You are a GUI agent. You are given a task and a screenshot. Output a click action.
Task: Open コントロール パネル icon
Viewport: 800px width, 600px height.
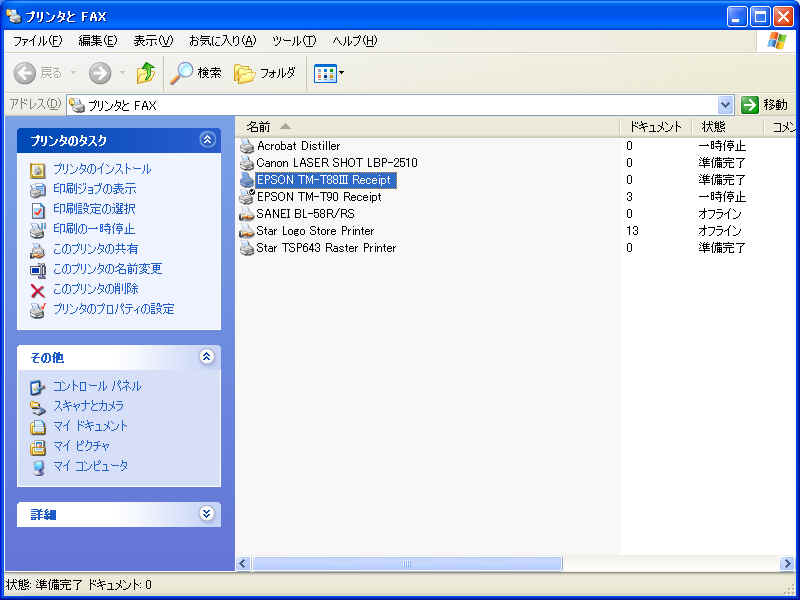click(x=38, y=388)
